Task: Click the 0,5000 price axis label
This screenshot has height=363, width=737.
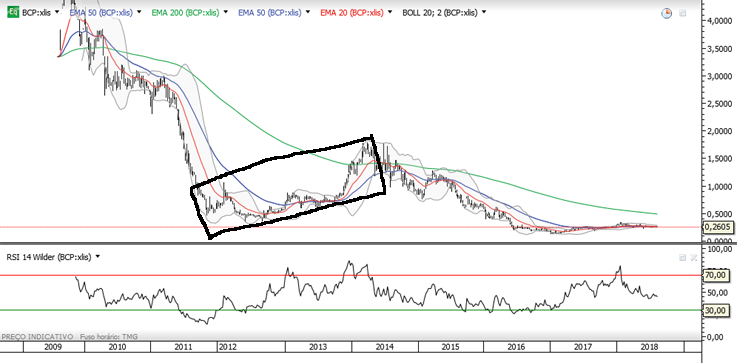Action: (x=719, y=214)
